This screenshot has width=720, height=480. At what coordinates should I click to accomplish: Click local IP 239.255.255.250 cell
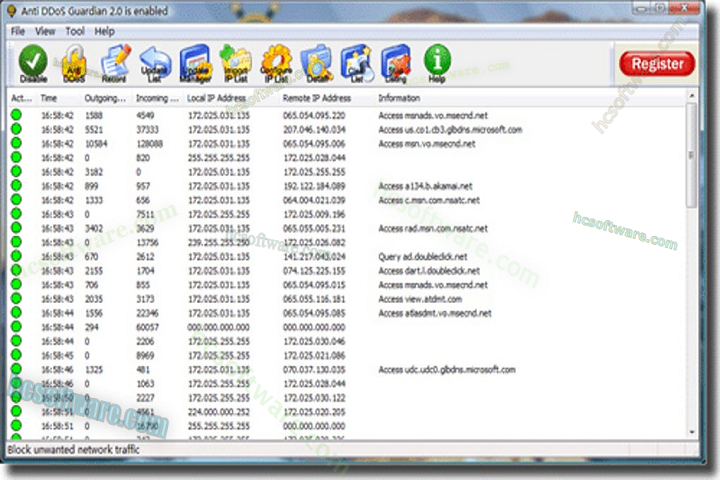[219, 242]
